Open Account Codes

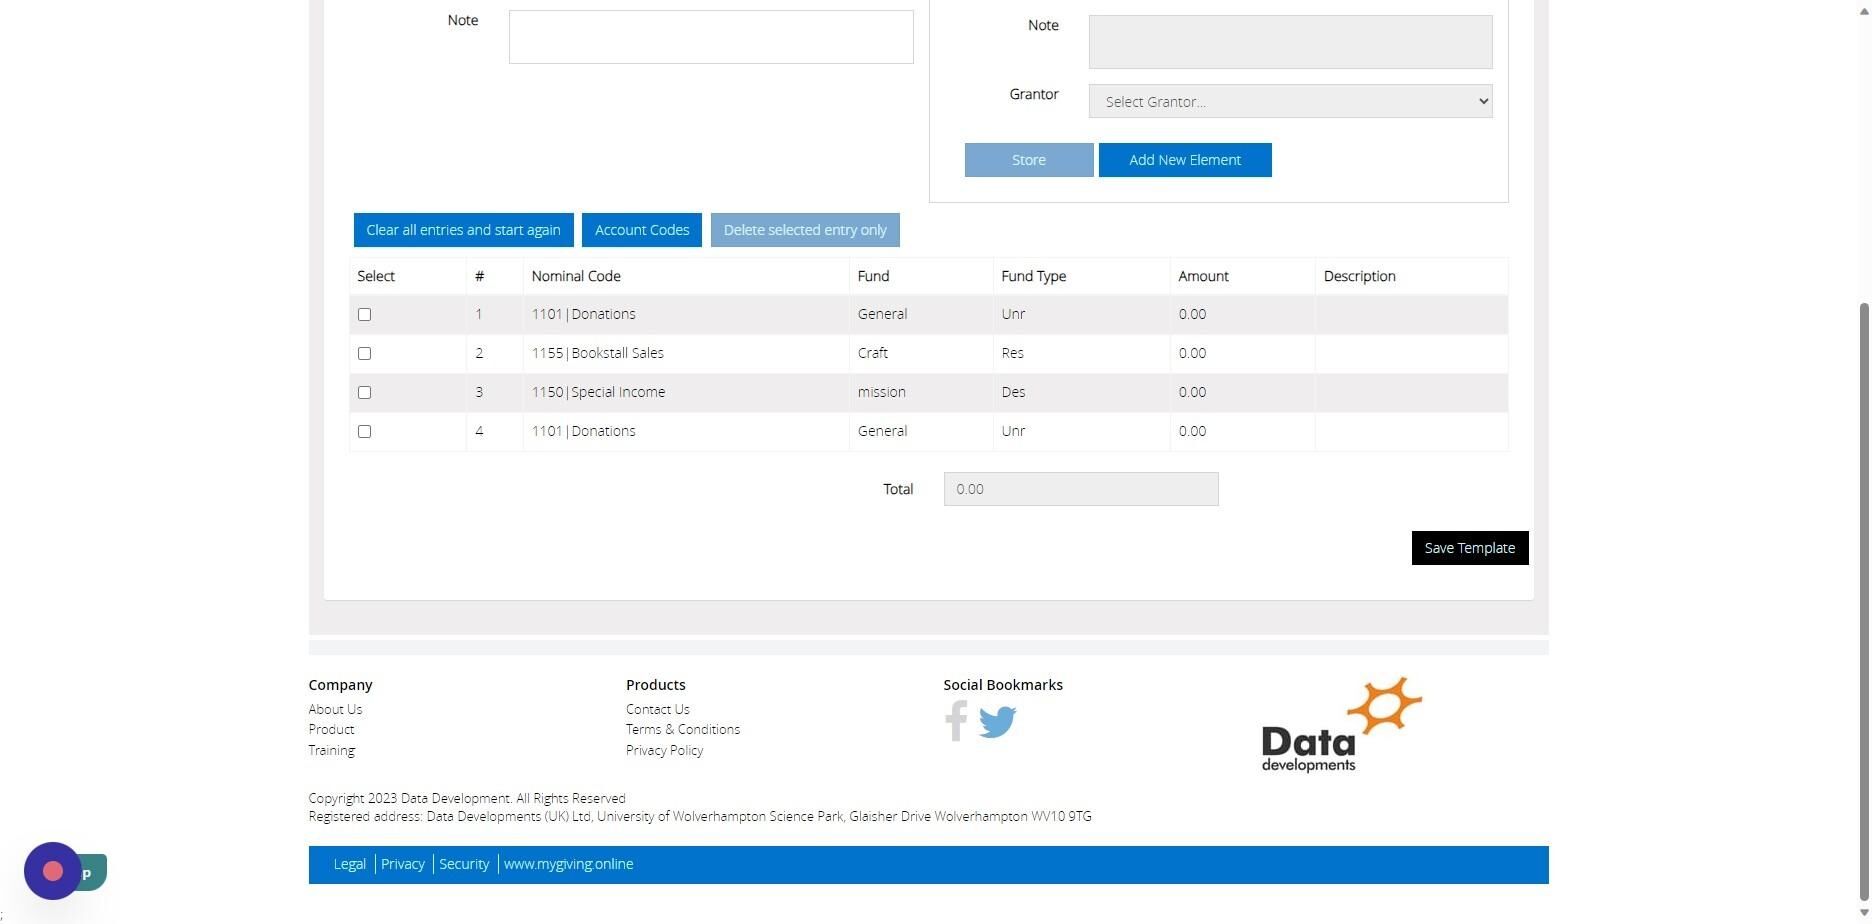642,230
